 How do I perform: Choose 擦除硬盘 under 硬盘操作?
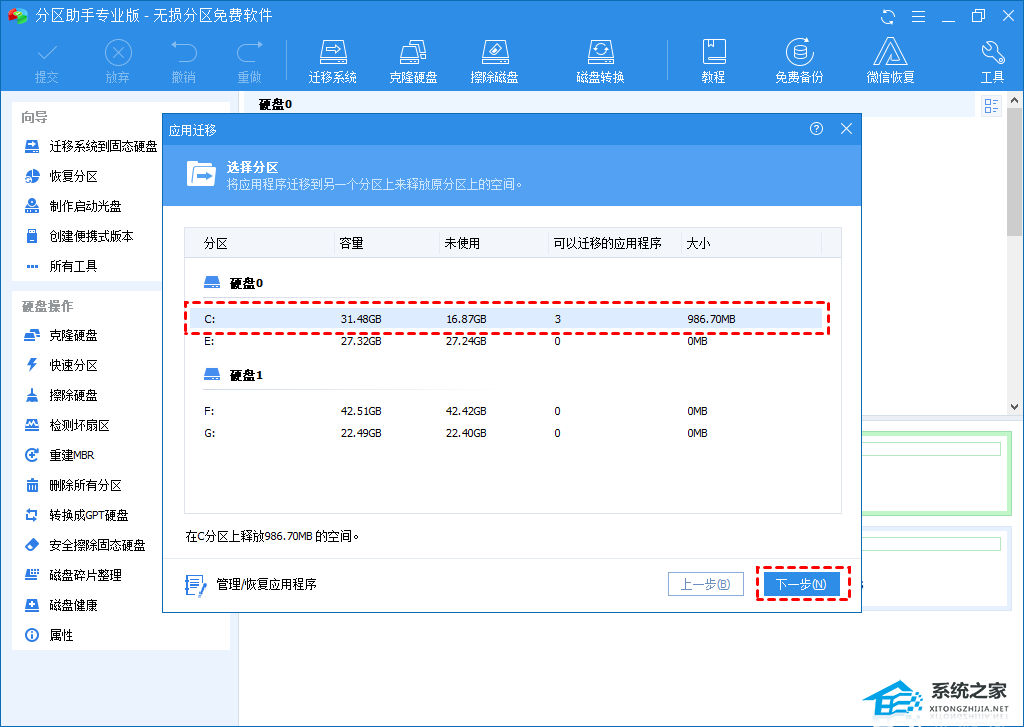point(61,396)
